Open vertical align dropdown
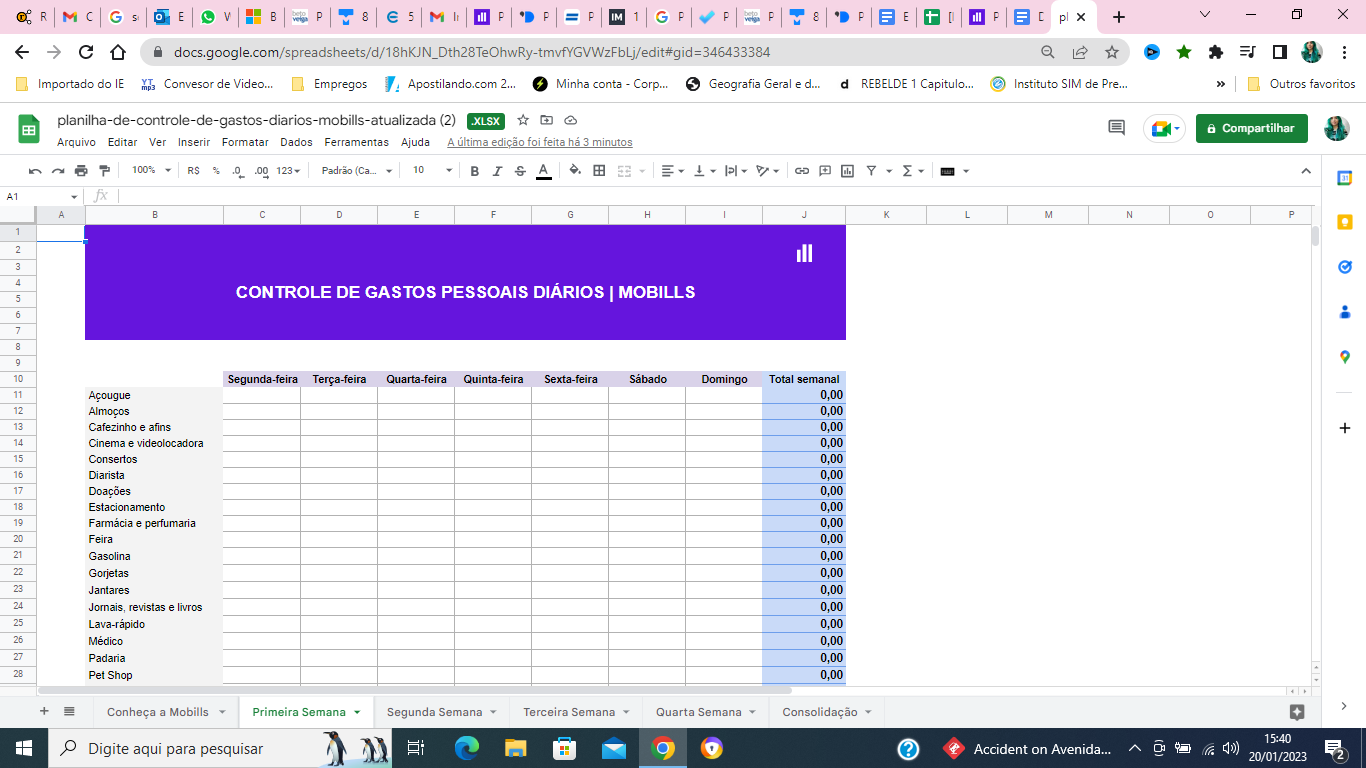Screen dimensions: 1366x768 tap(704, 171)
